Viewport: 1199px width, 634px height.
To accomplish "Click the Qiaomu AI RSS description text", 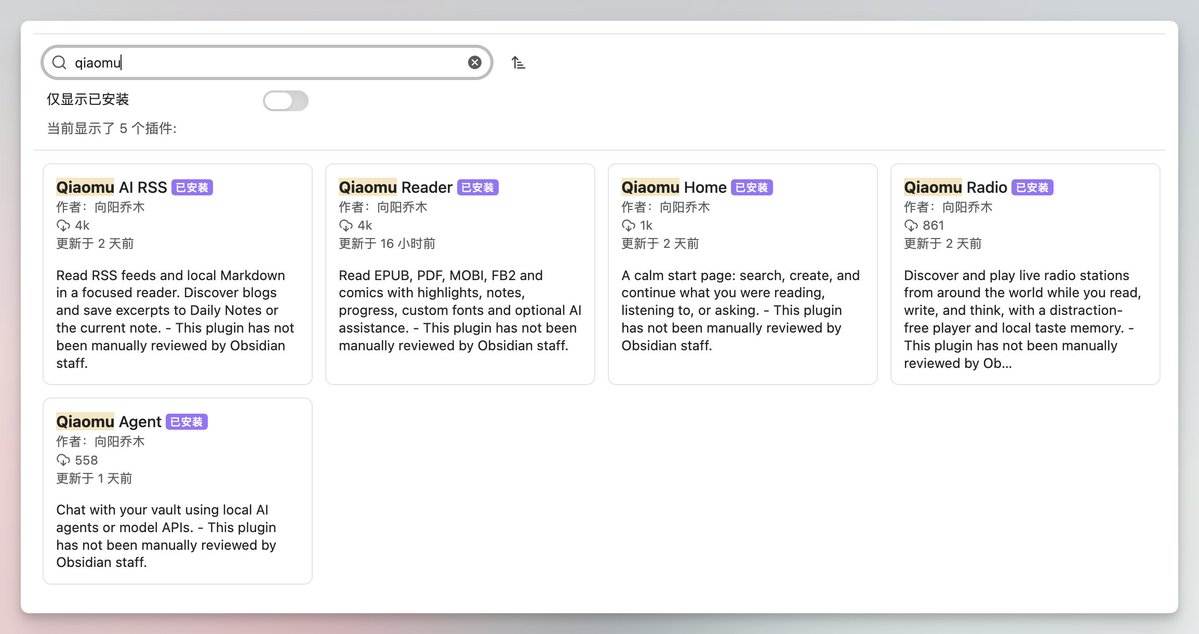I will coord(175,319).
